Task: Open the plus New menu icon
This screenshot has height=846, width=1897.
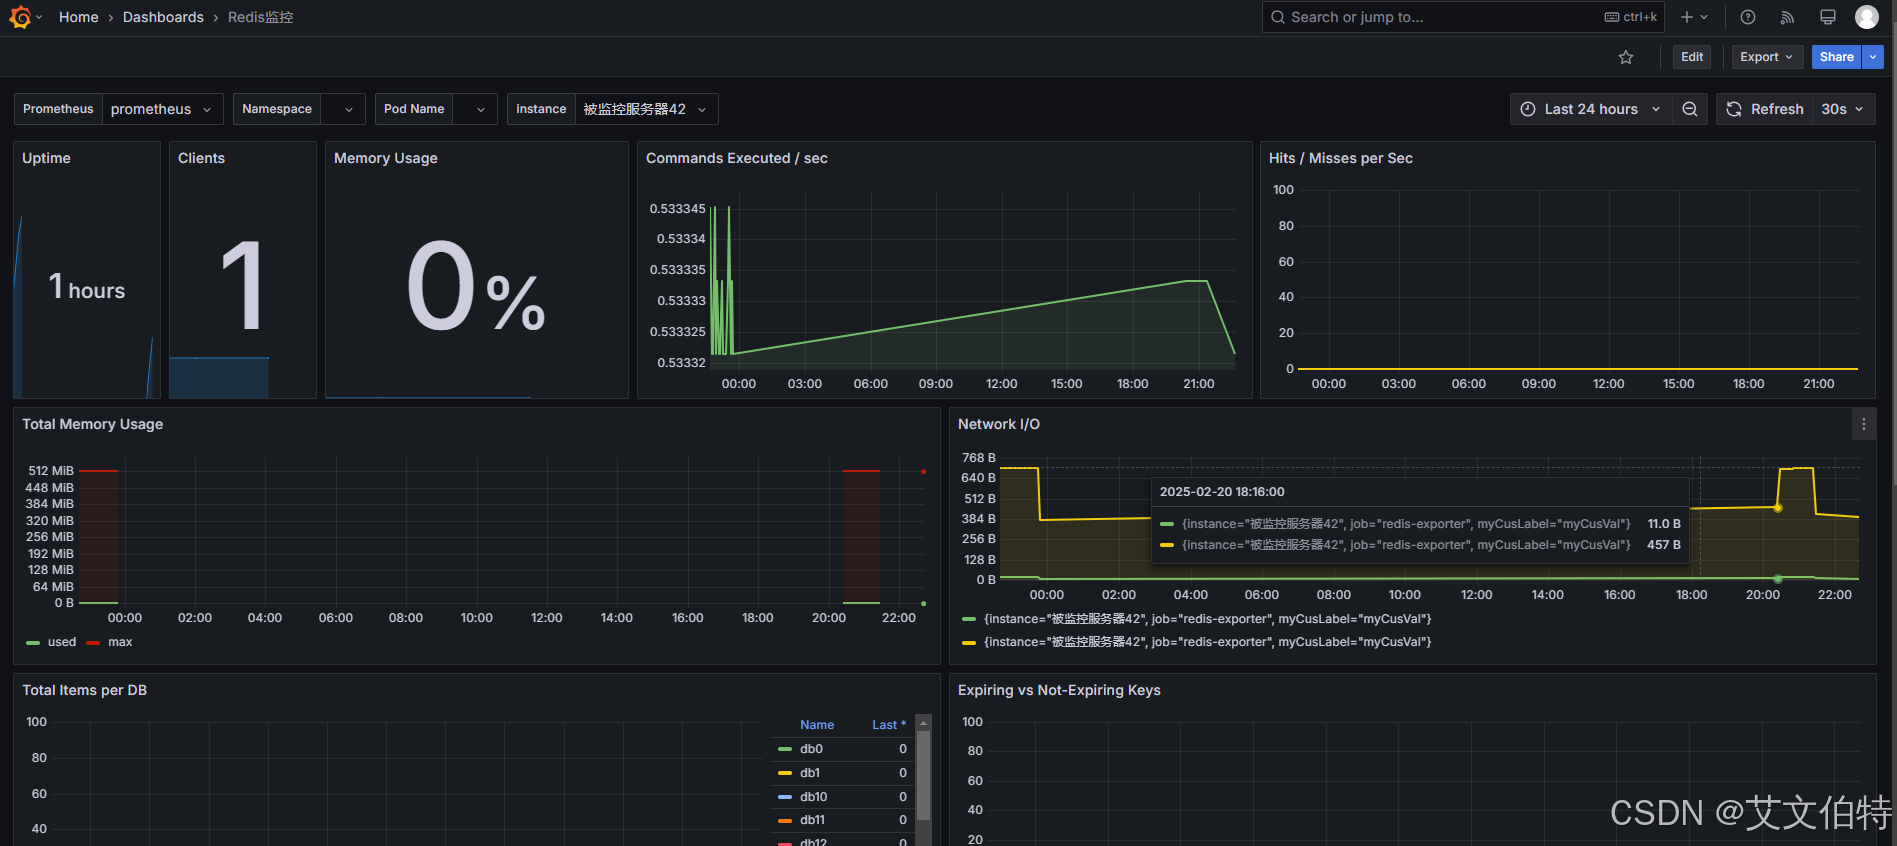Action: click(x=1694, y=17)
